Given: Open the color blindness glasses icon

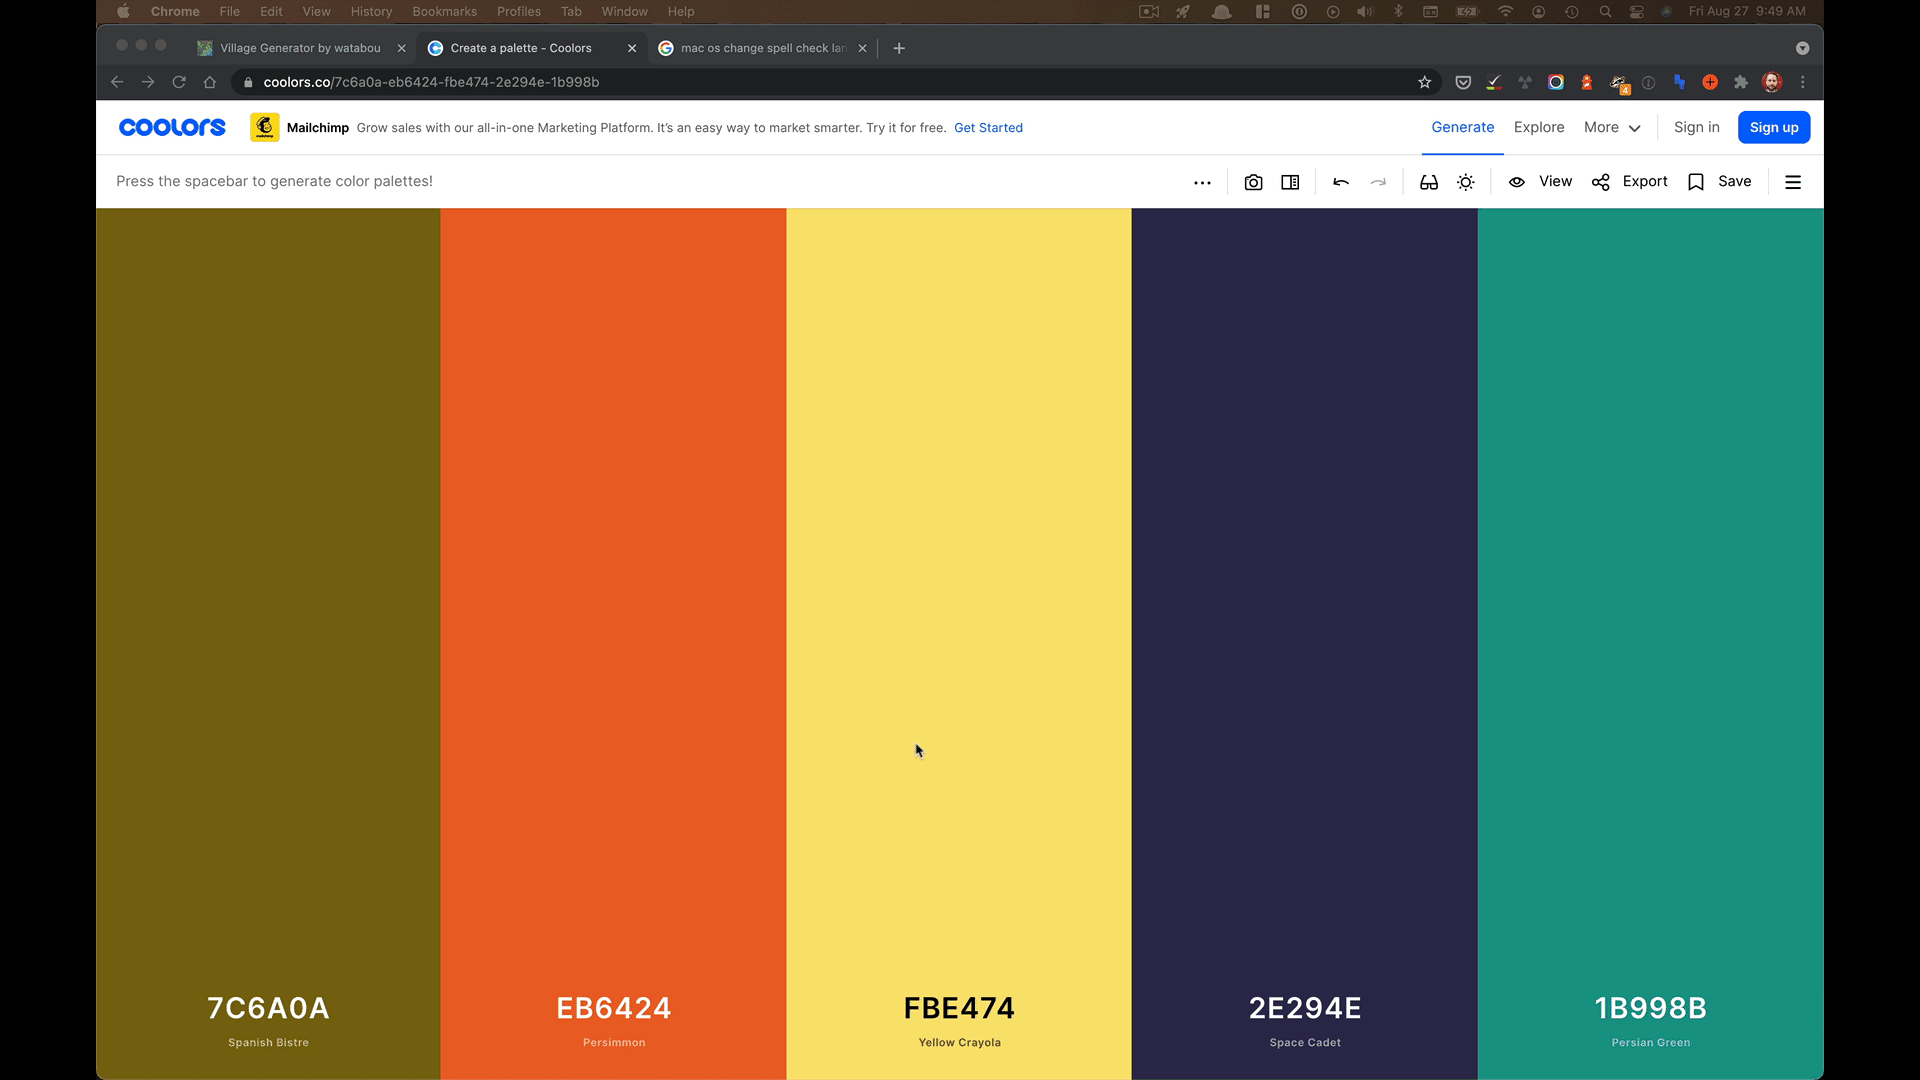Looking at the screenshot, I should 1429,182.
